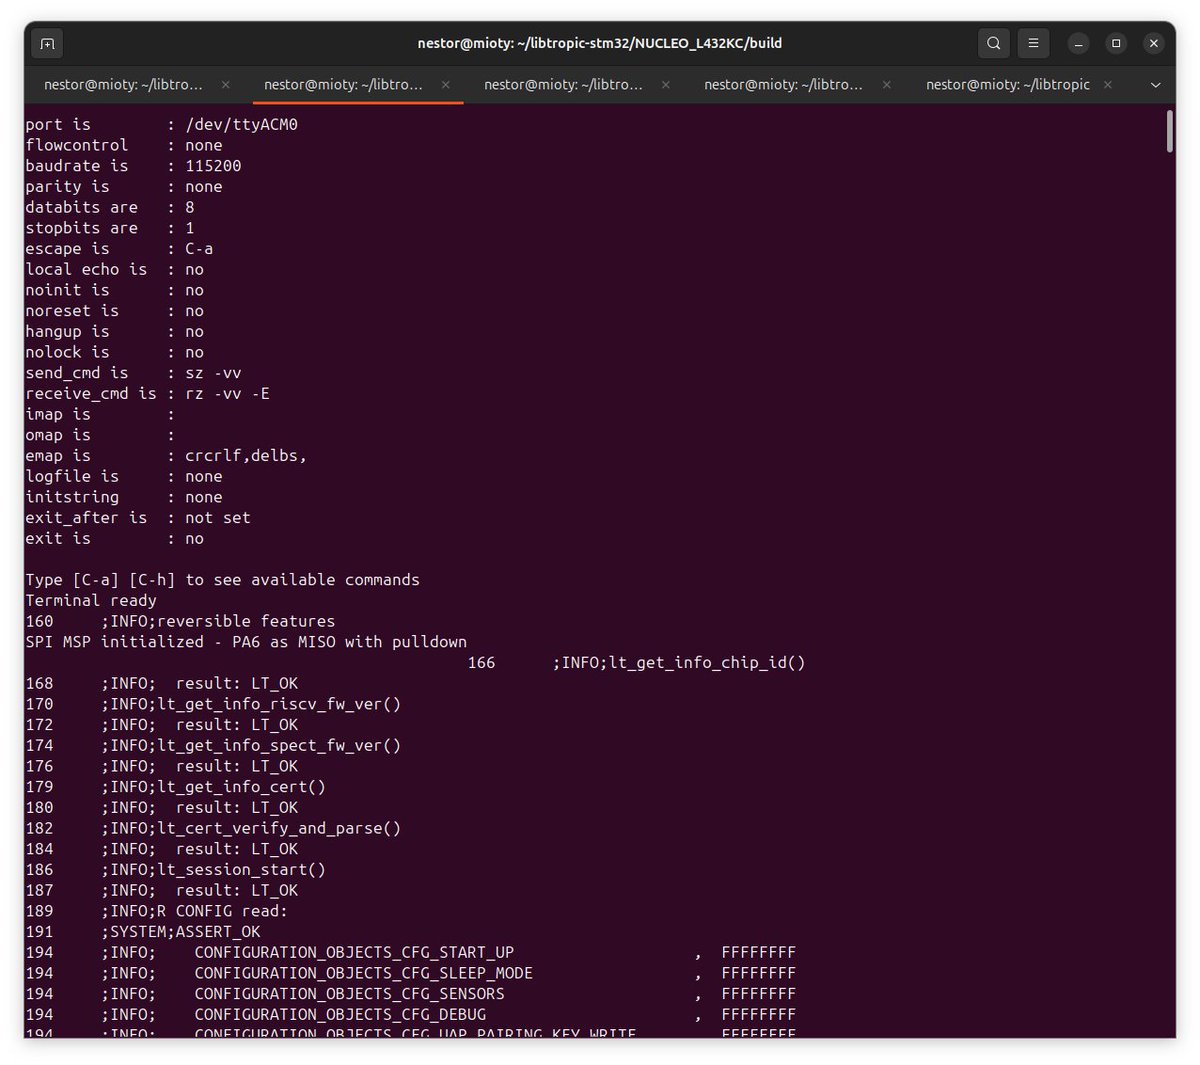The image size is (1200, 1065).
Task: Click the vertical scrollbar thumb
Action: tap(1169, 131)
